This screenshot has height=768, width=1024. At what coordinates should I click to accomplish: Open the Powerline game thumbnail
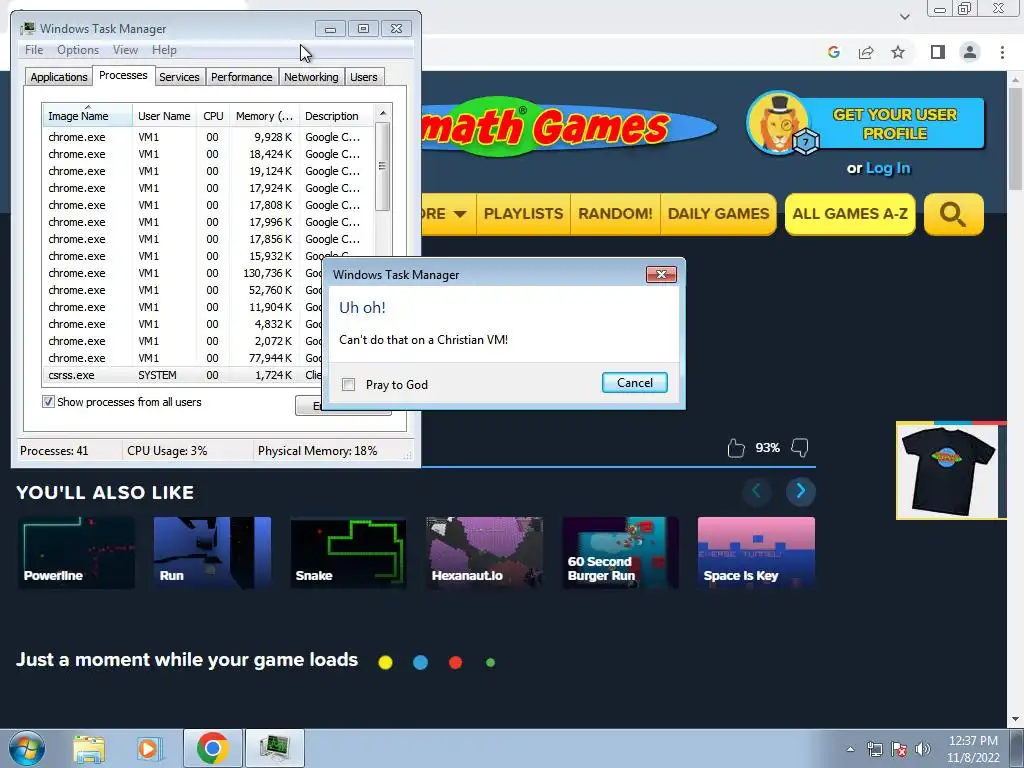76,553
